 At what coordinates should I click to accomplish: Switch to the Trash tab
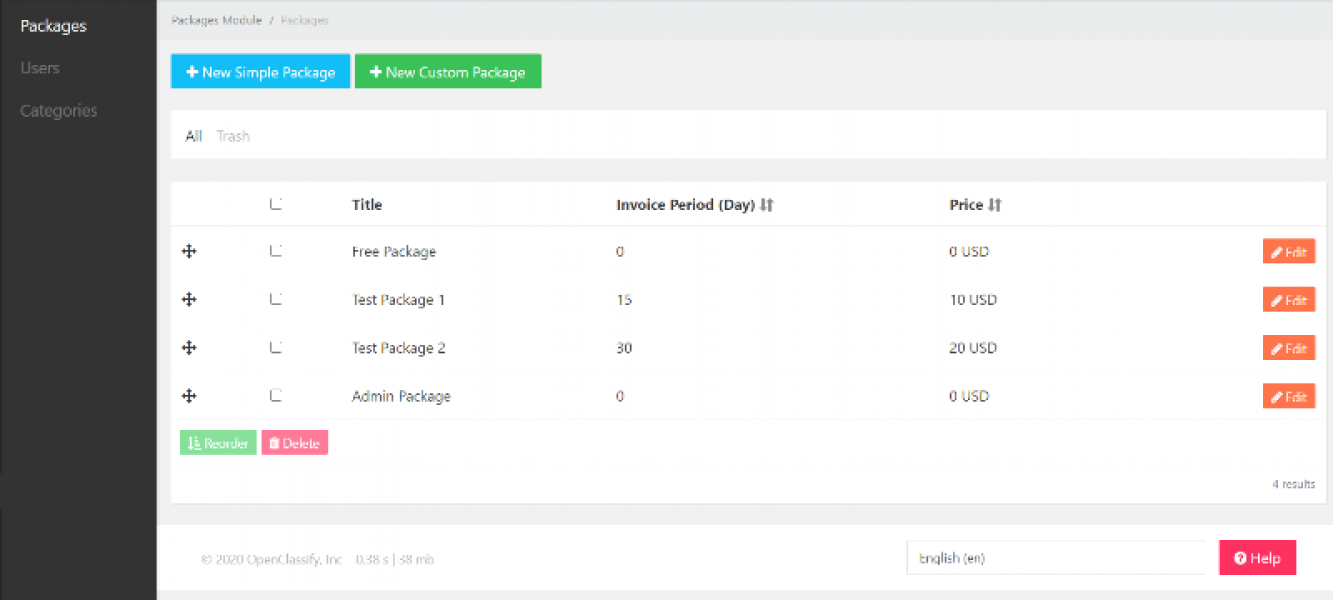coord(233,136)
